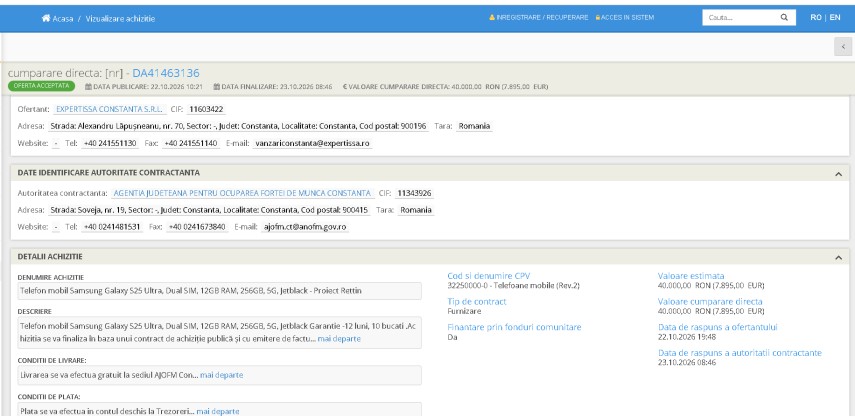
Task: Open Acces in sistem login link
Action: point(624,17)
